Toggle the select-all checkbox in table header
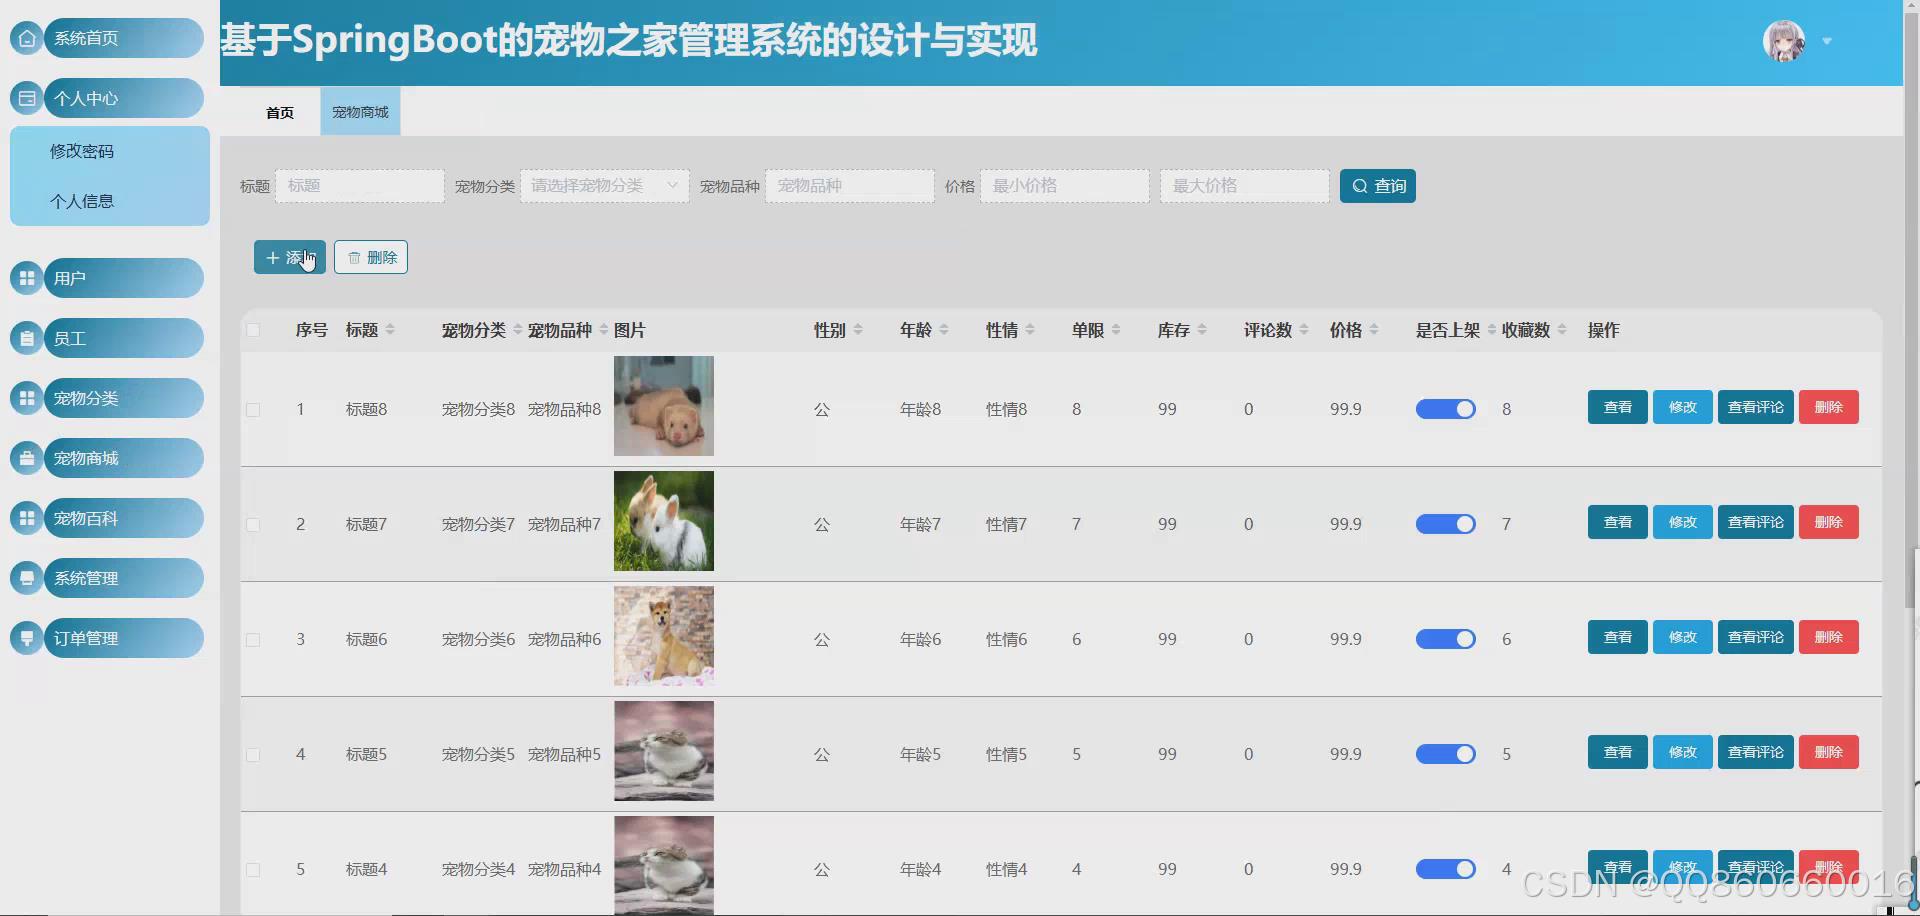Screen dimensions: 1920x916 click(x=253, y=330)
